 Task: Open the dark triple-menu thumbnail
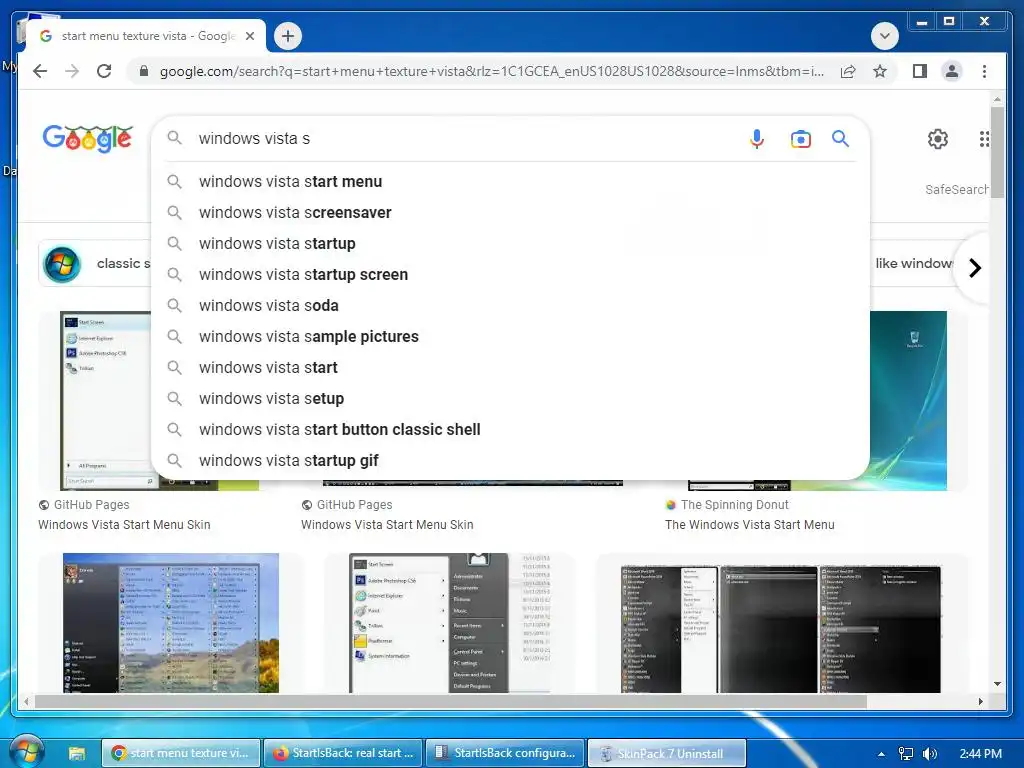click(x=780, y=630)
